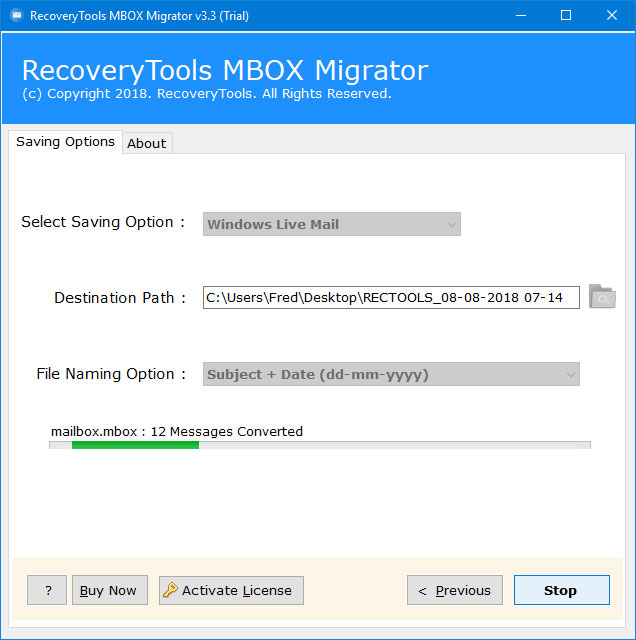Click the 'Destination Path :' label
This screenshot has height=640, width=636.
pyautogui.click(x=120, y=298)
